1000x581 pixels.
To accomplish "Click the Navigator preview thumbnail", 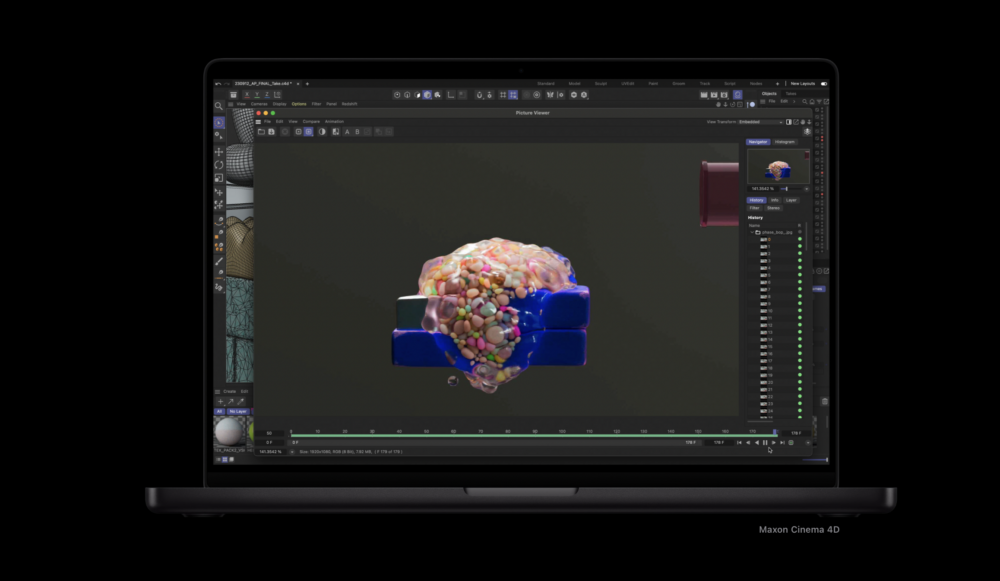I will pyautogui.click(x=778, y=166).
